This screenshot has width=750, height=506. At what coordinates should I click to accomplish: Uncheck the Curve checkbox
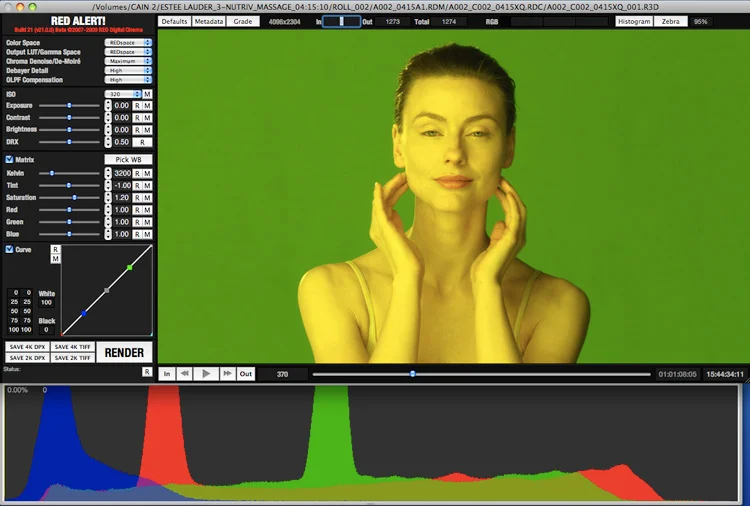9,249
